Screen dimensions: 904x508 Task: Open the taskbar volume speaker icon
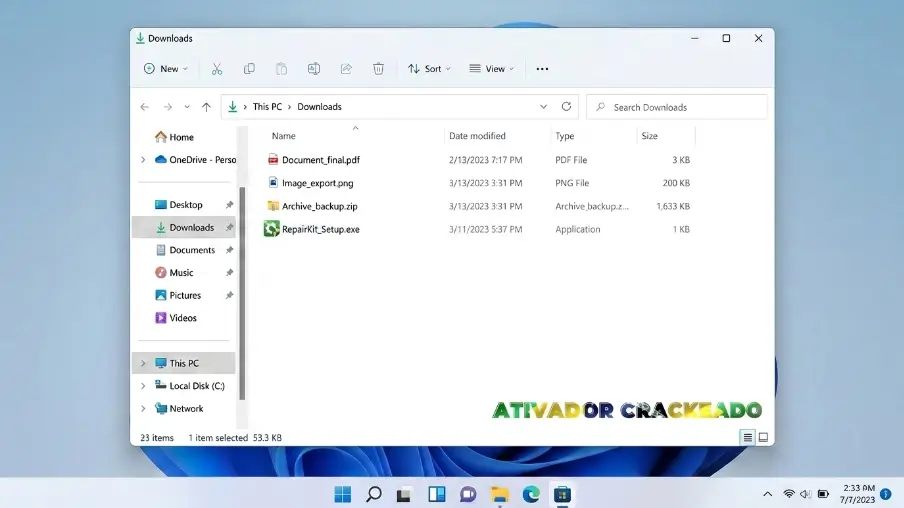click(806, 494)
